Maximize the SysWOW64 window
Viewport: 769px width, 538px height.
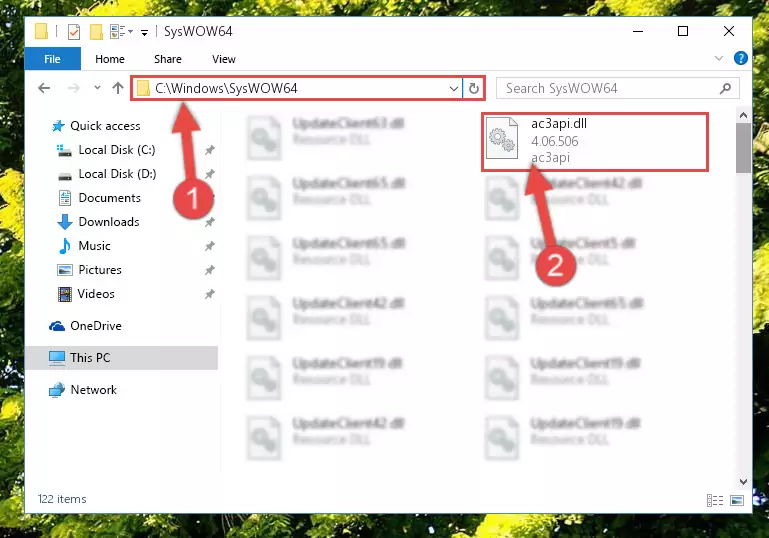pos(683,31)
